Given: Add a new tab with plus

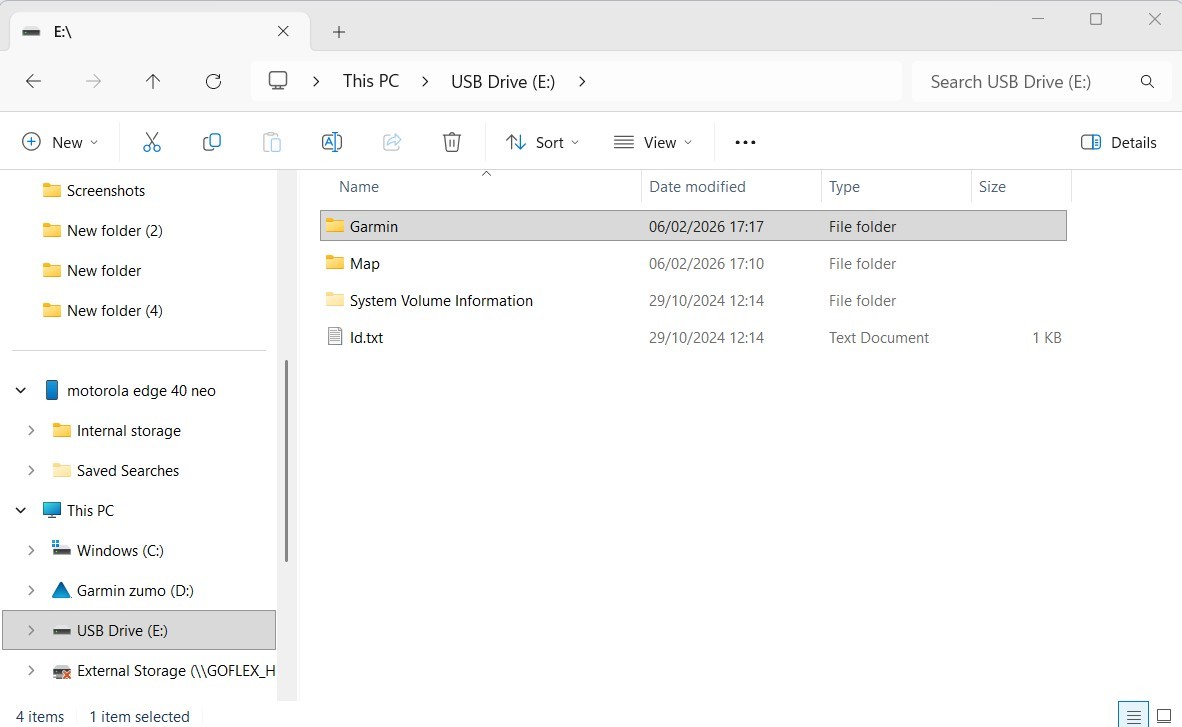Looking at the screenshot, I should click(339, 32).
